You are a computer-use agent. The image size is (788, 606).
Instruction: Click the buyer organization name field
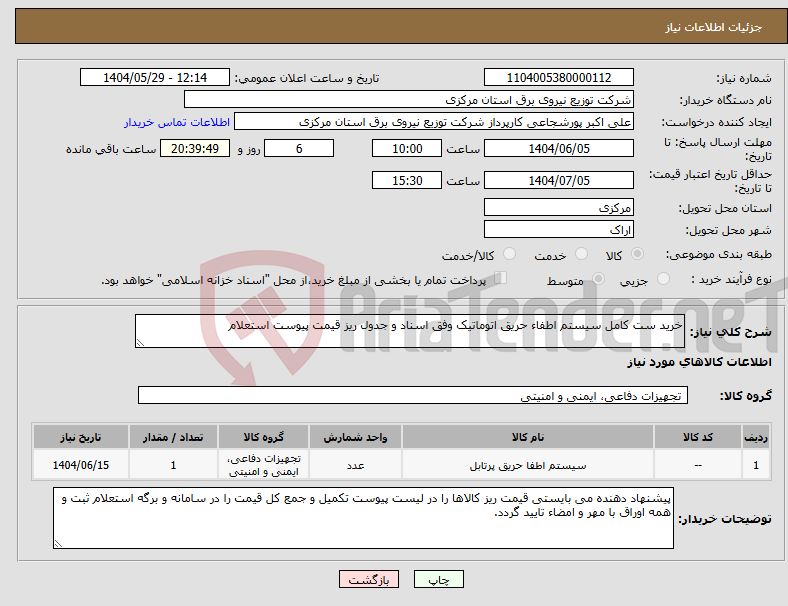tap(409, 99)
